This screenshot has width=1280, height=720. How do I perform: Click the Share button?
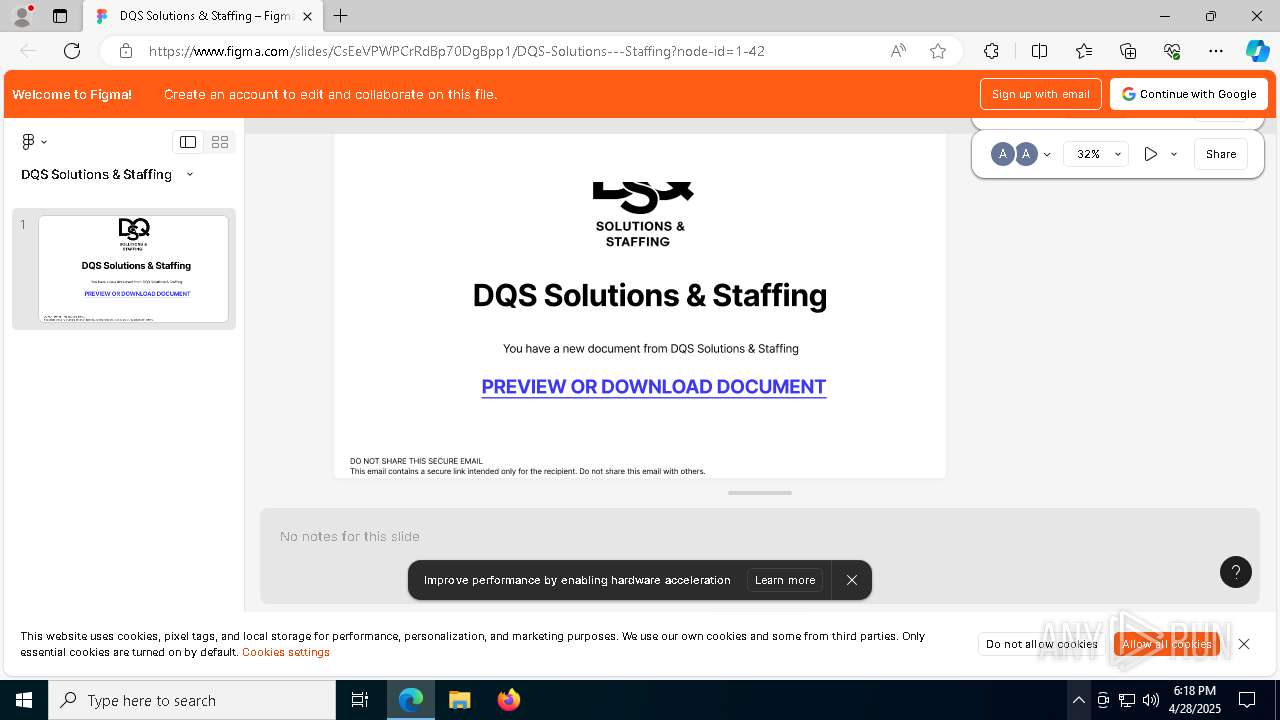[x=1221, y=154]
